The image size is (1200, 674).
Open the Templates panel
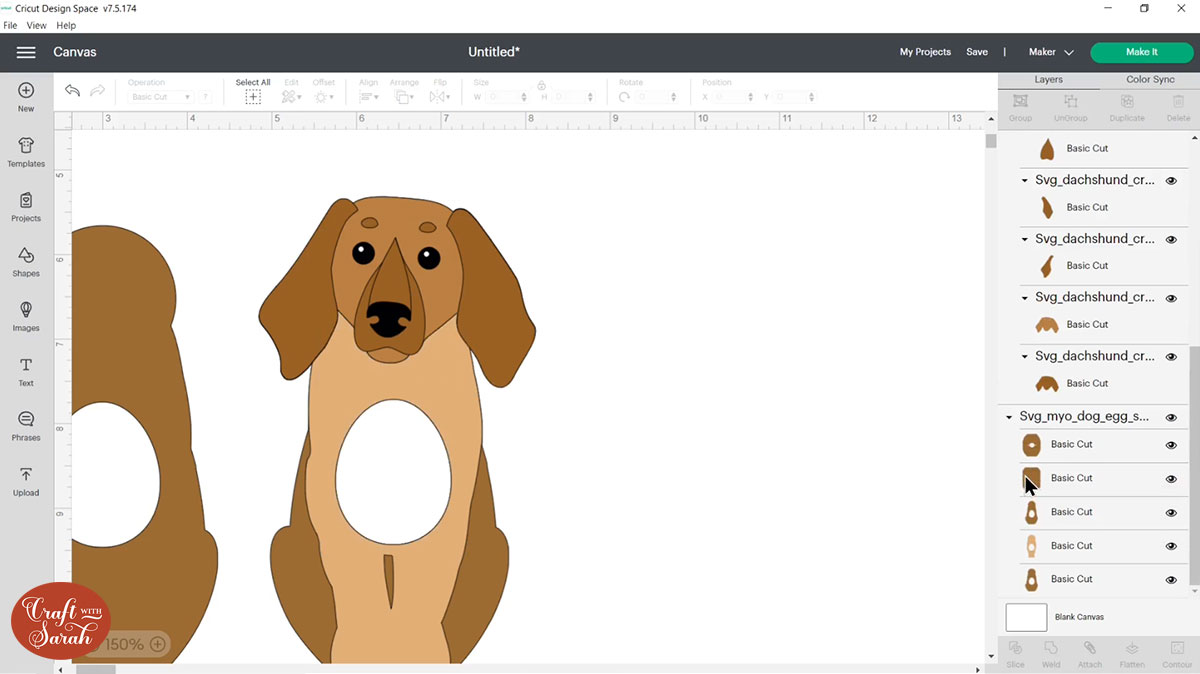point(26,152)
